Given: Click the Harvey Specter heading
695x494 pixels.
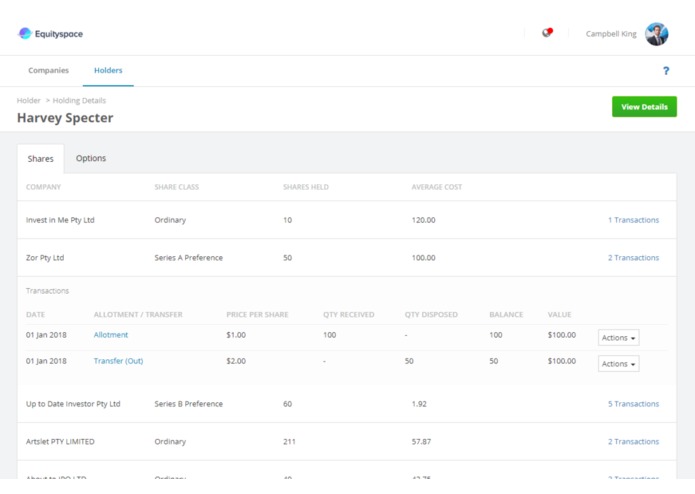Looking at the screenshot, I should click(x=65, y=118).
